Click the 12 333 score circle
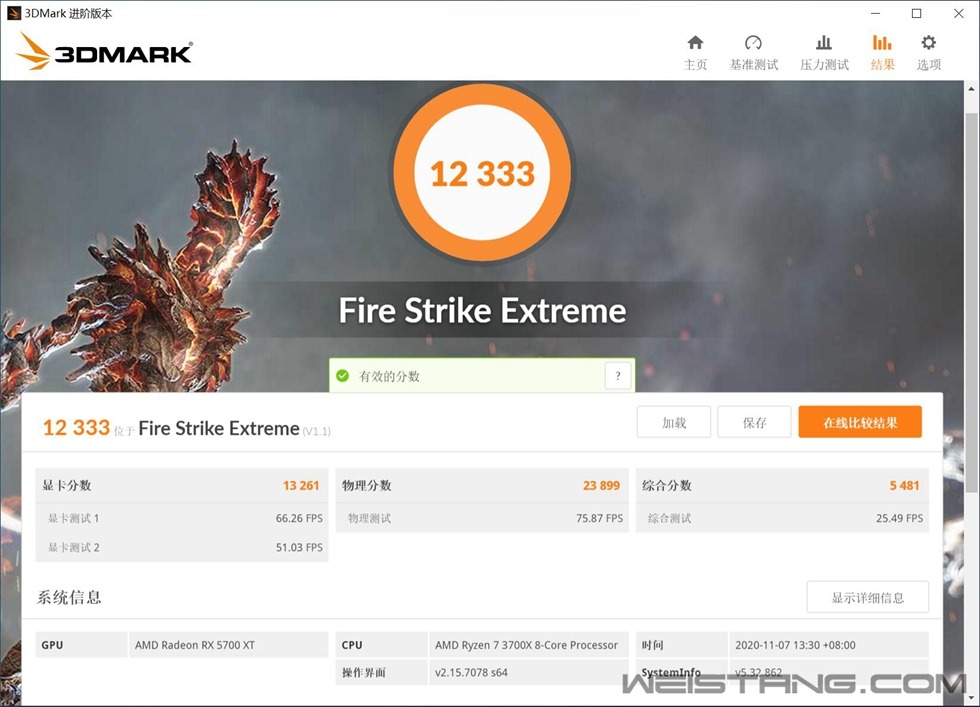The width and height of the screenshot is (980, 707). click(x=482, y=173)
